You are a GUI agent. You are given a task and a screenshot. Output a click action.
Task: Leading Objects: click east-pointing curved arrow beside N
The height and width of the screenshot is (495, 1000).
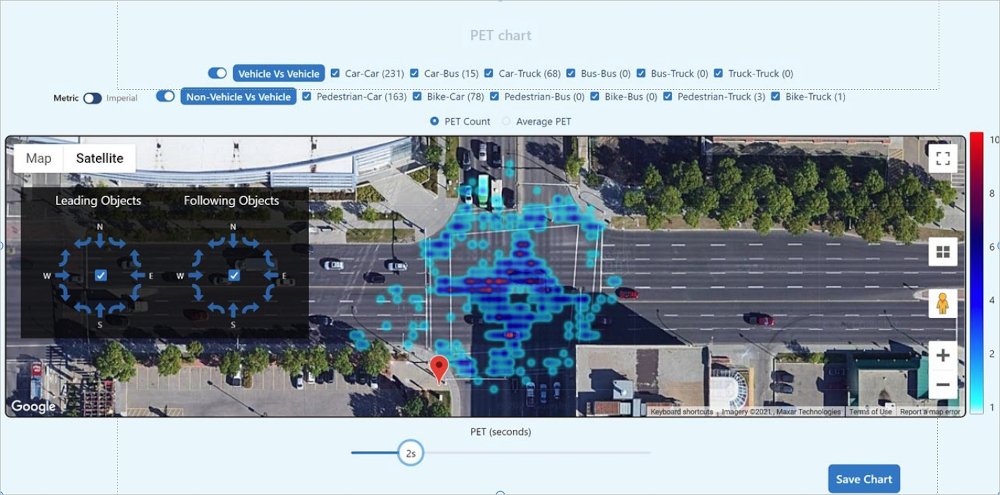click(117, 242)
